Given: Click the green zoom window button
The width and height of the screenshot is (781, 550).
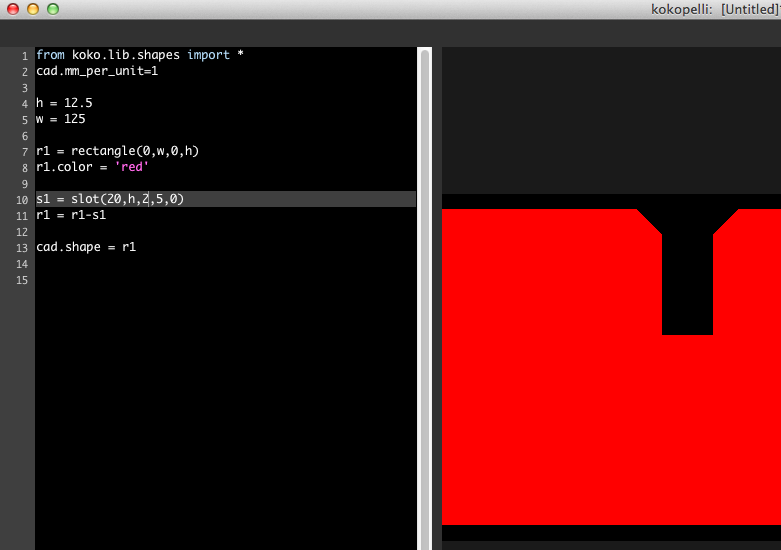Looking at the screenshot, I should 53,9.
